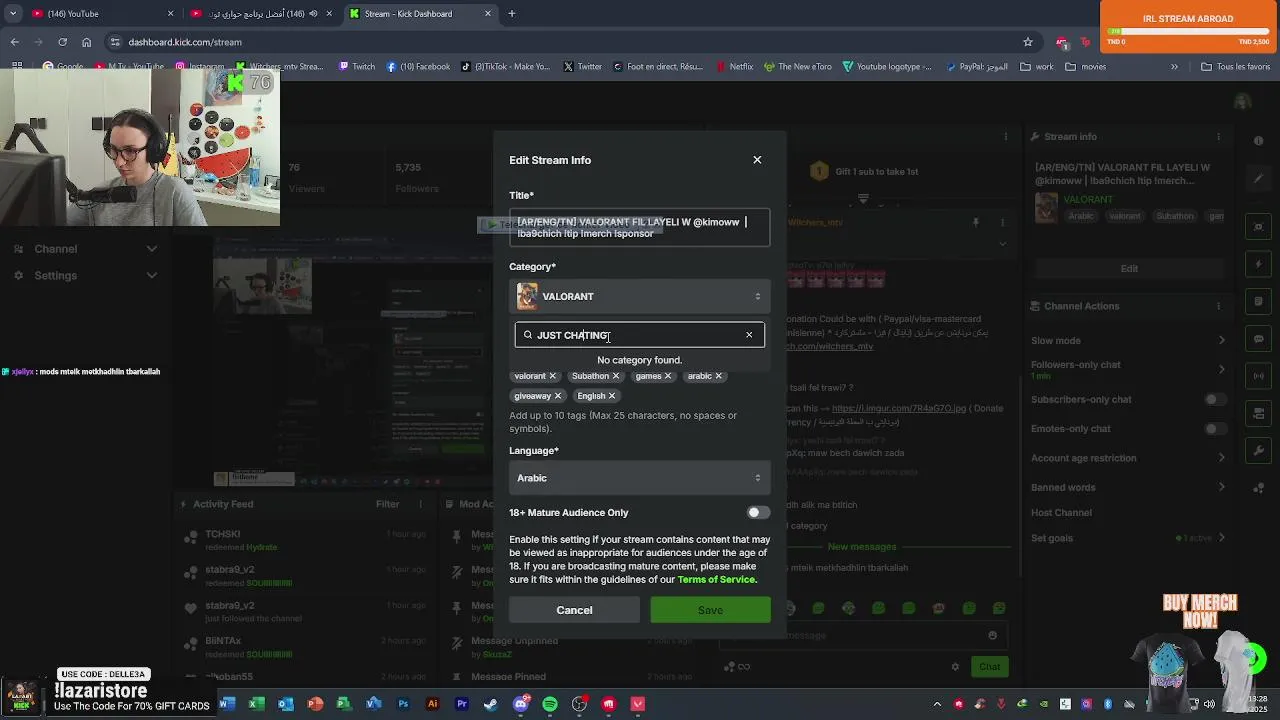This screenshot has height=720, width=1280.
Task: Open the Twitter bookmark
Action: click(583, 67)
